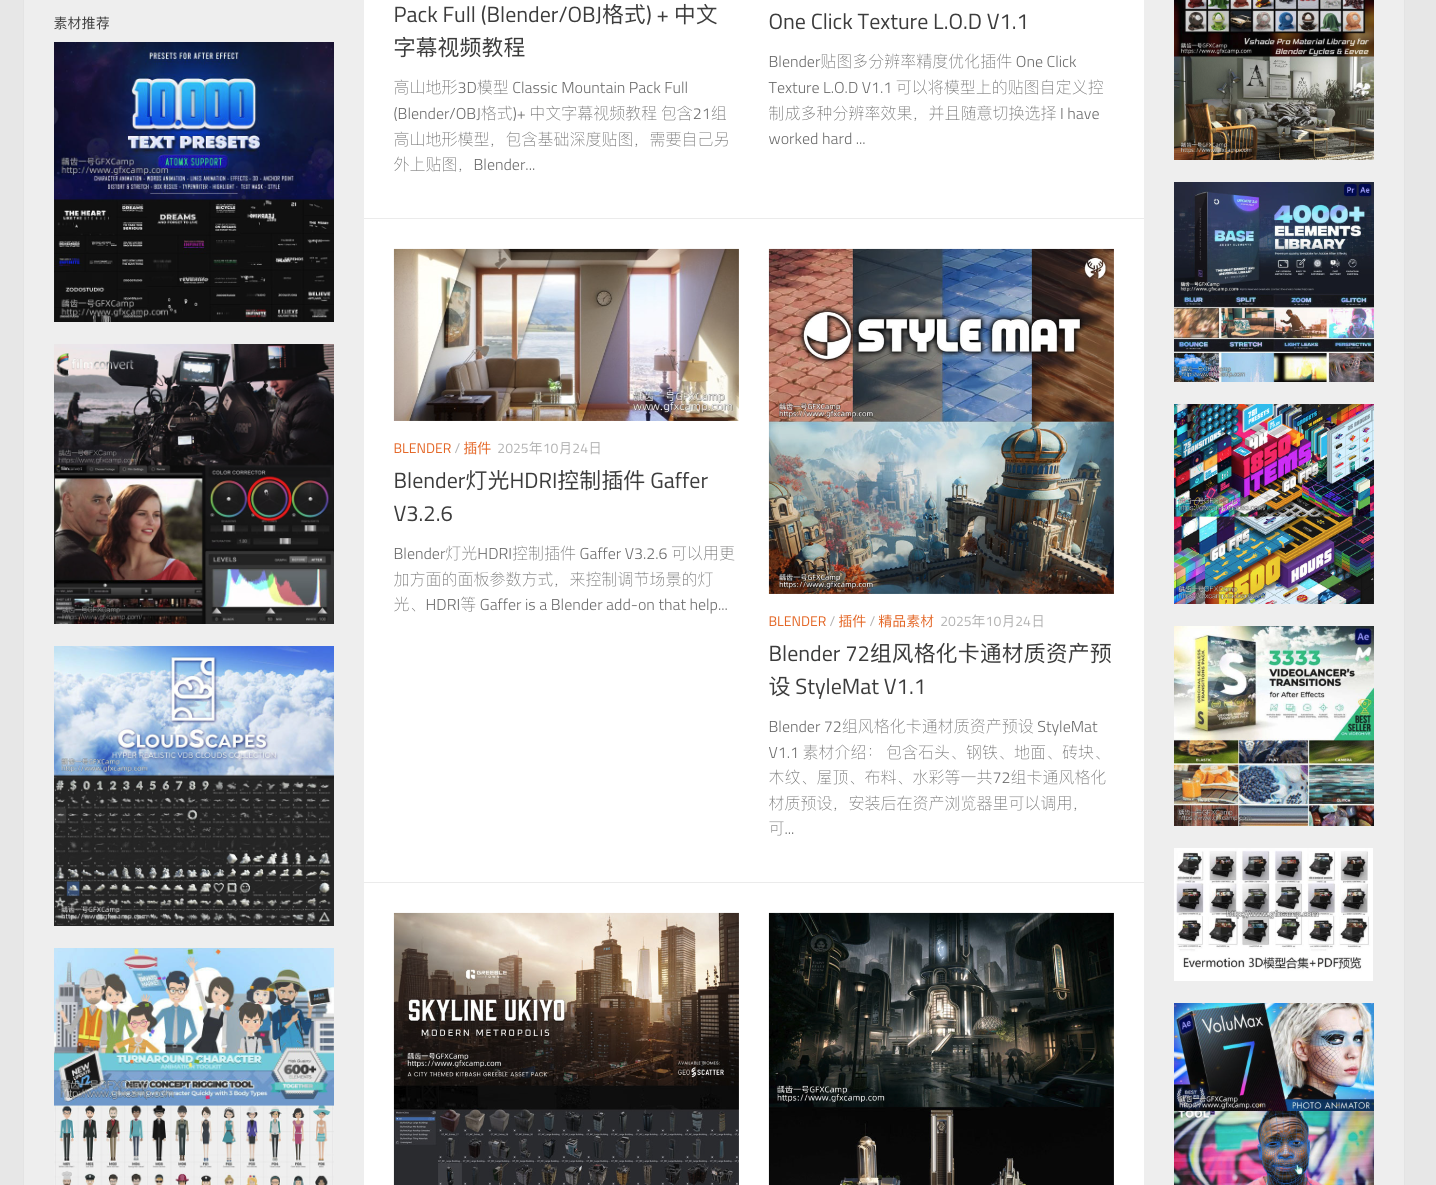Click the One Click Texture L.O.D excerpt text
The width and height of the screenshot is (1436, 1185).
936,100
